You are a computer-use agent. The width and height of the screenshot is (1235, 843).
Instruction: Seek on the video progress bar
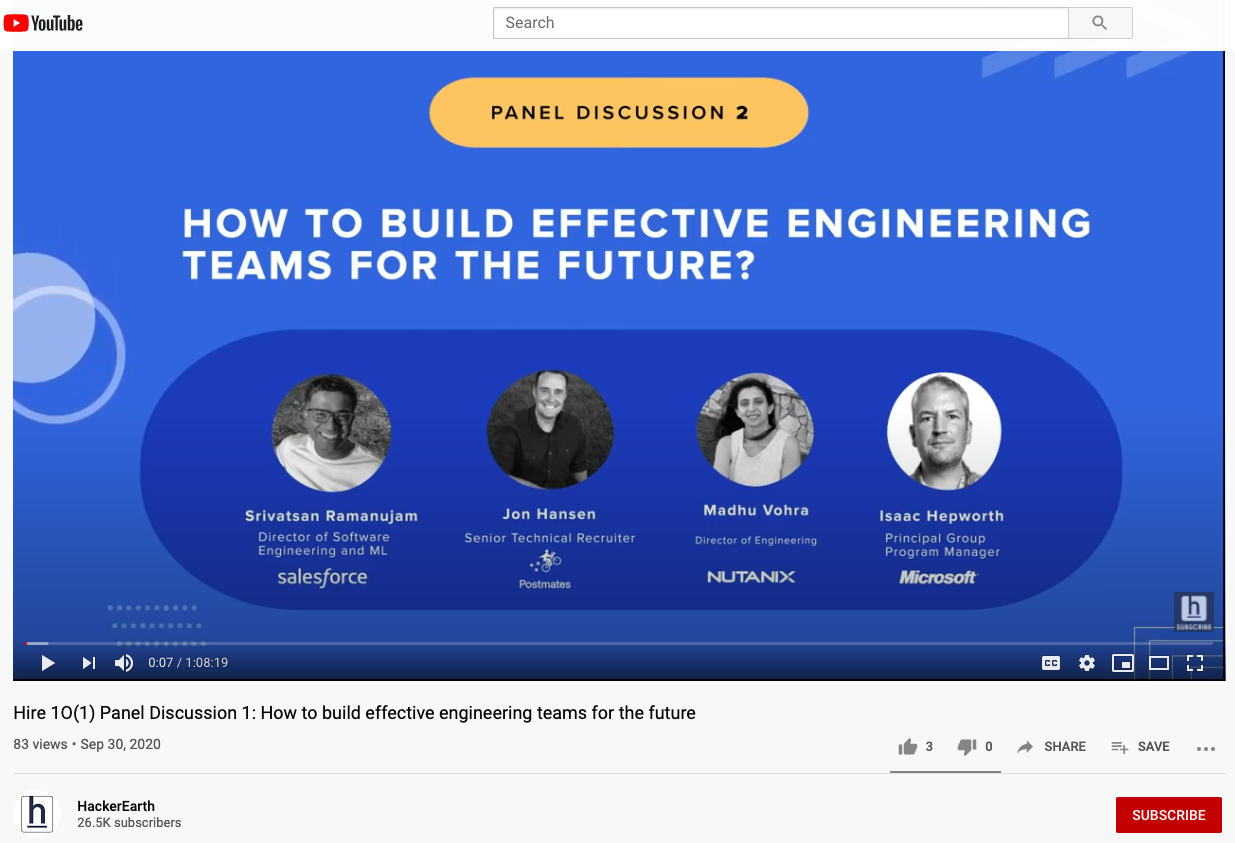point(619,643)
